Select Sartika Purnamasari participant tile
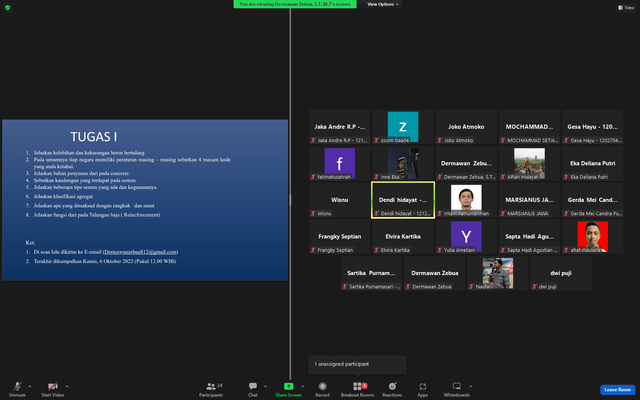 point(371,273)
